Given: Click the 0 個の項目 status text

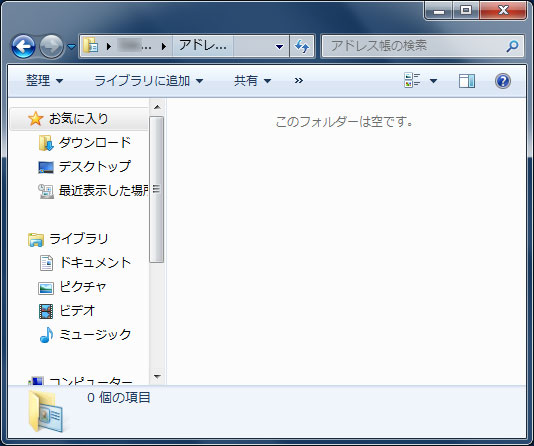Looking at the screenshot, I should (x=119, y=397).
